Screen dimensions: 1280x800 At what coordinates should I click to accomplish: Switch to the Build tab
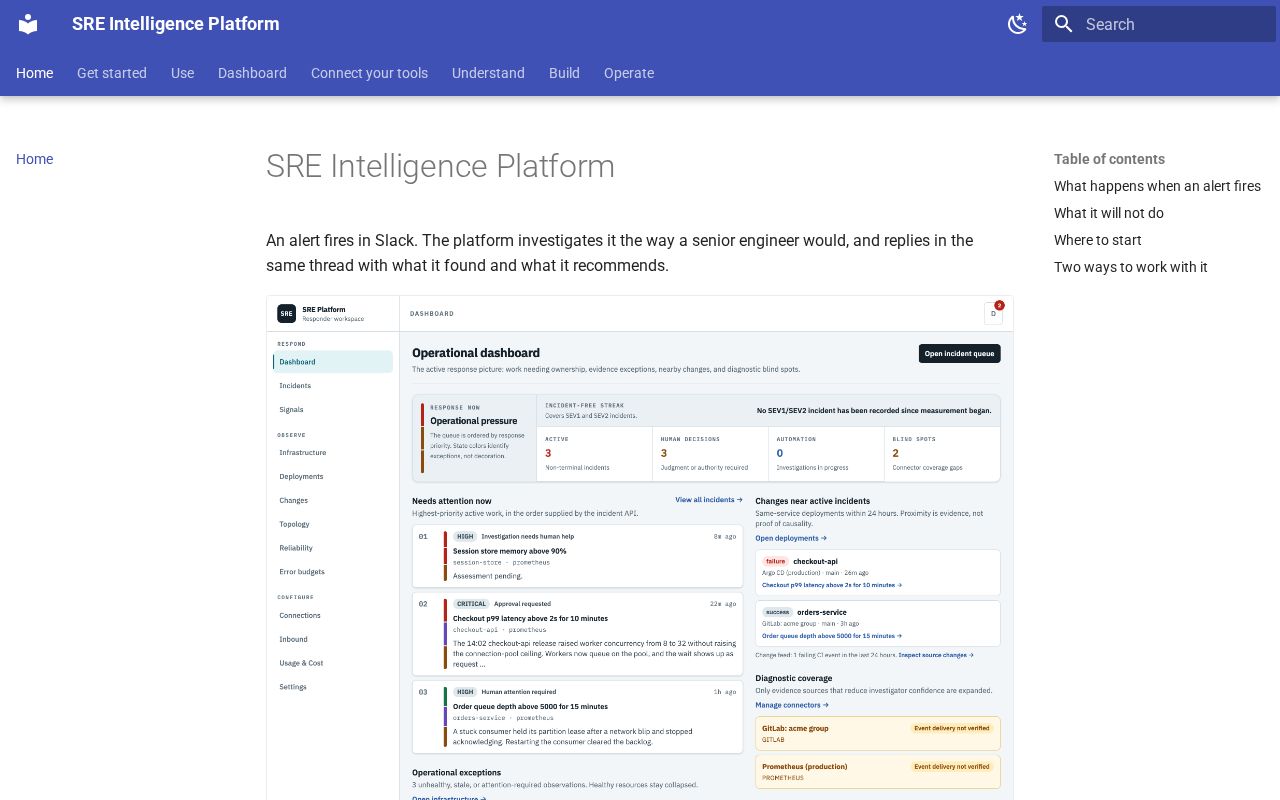(x=564, y=73)
